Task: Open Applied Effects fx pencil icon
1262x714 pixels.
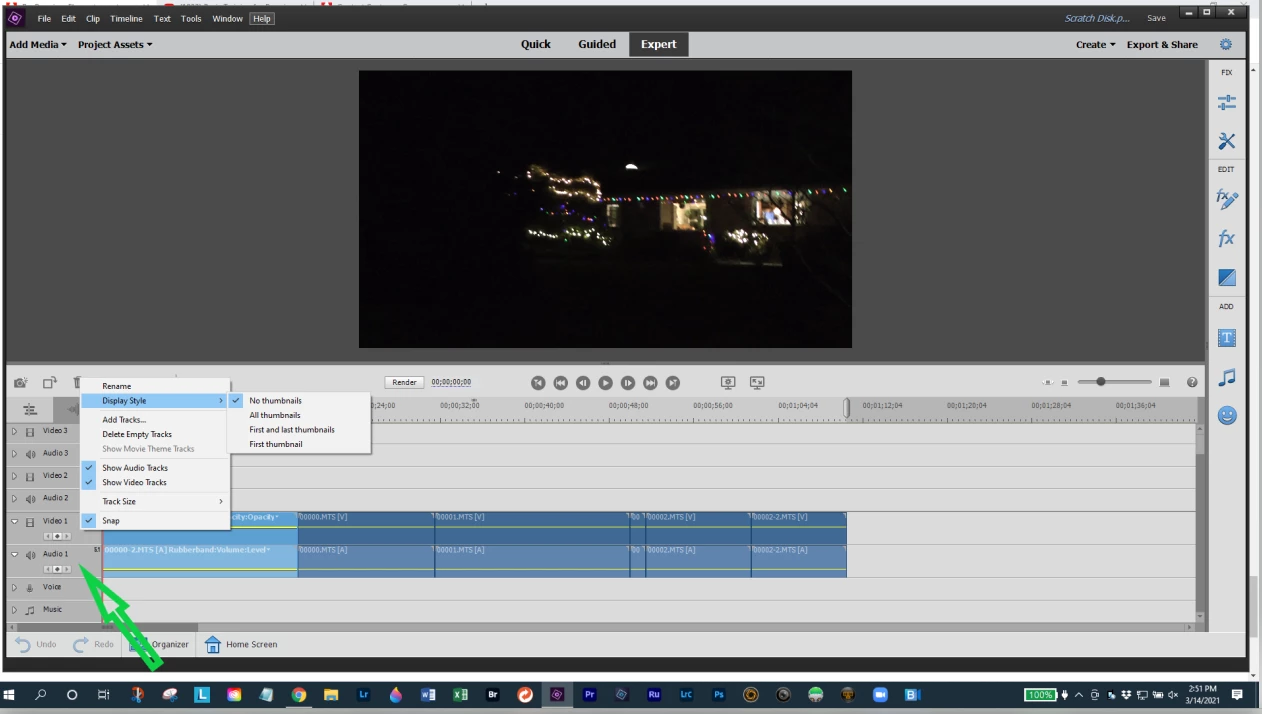Action: 1227,199
